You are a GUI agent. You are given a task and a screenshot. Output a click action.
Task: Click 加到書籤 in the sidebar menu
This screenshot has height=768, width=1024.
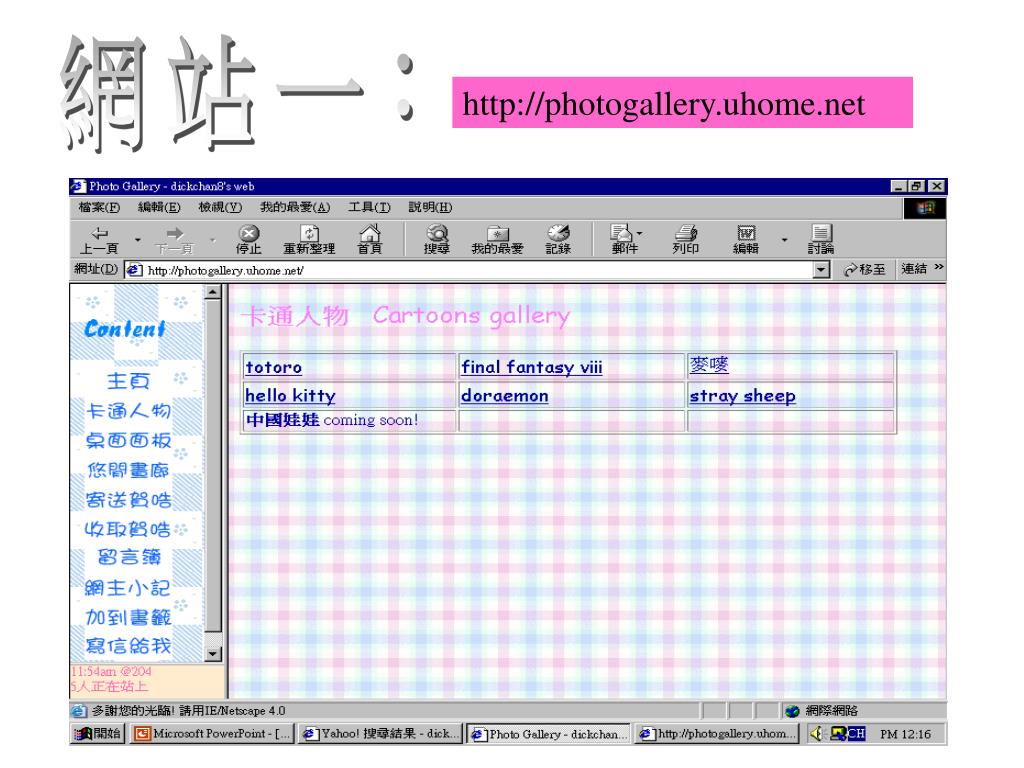point(129,617)
